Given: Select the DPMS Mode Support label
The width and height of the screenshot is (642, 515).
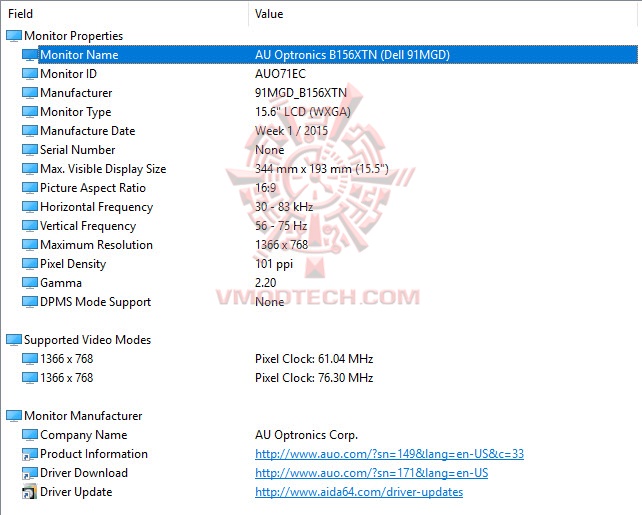Looking at the screenshot, I should click(96, 302).
